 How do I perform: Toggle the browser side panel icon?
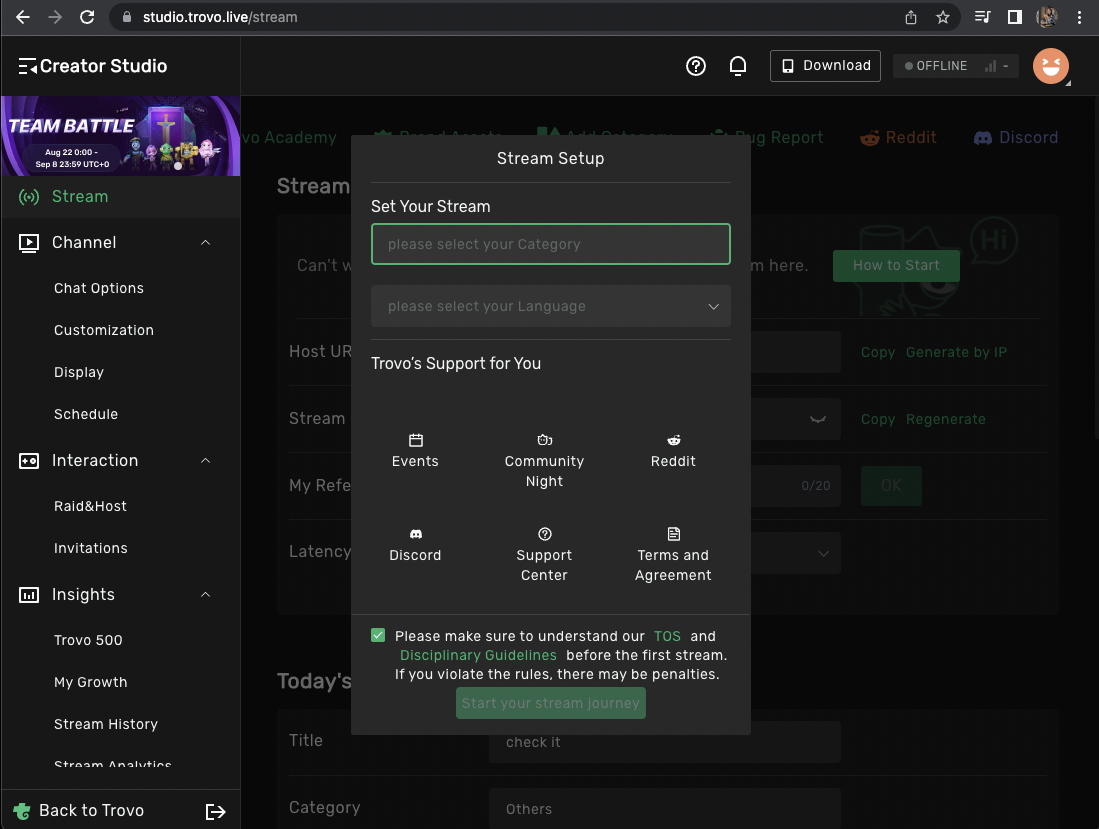(1014, 17)
